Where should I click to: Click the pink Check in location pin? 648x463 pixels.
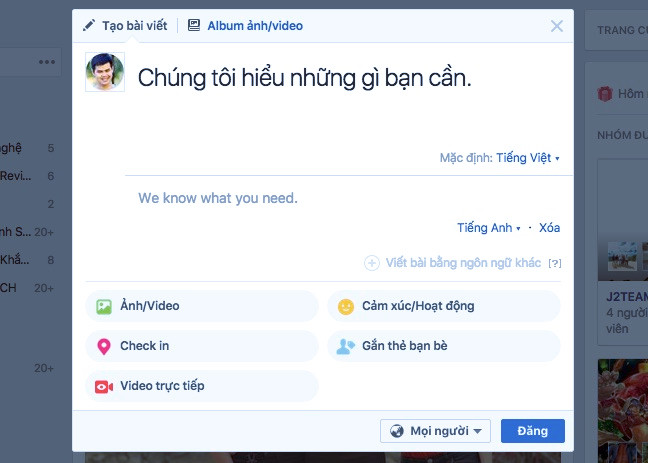(103, 346)
